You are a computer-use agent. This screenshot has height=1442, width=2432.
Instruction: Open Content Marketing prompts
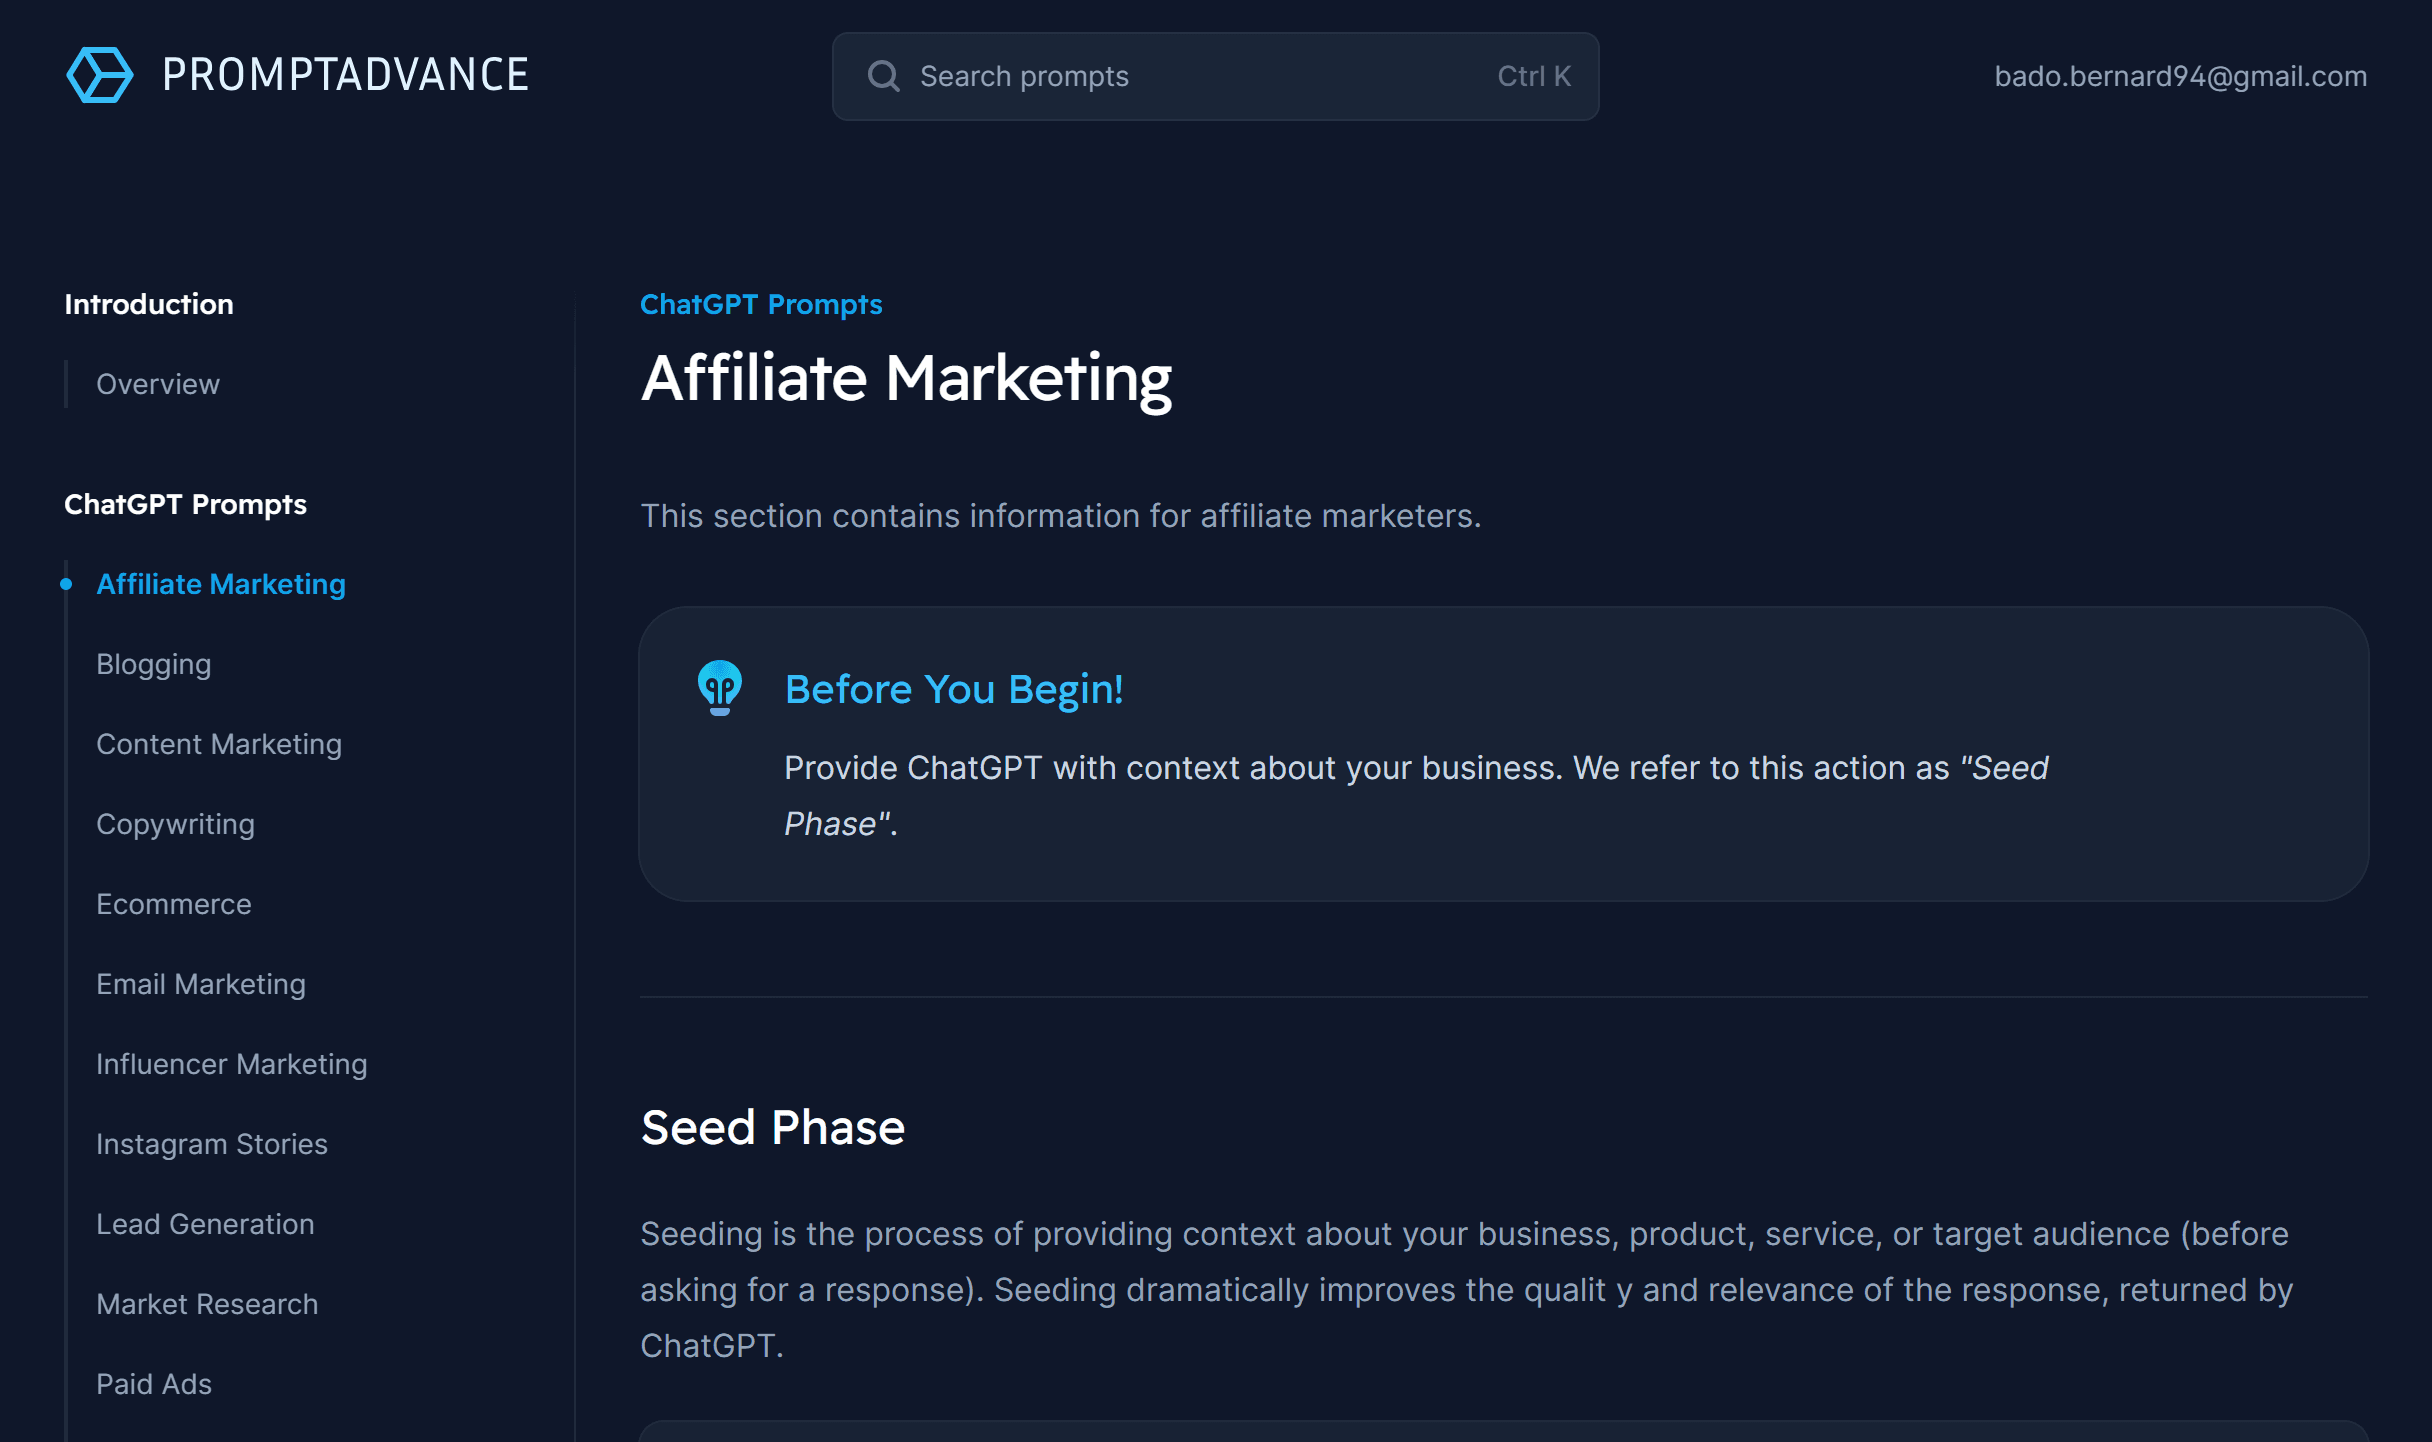coord(219,744)
